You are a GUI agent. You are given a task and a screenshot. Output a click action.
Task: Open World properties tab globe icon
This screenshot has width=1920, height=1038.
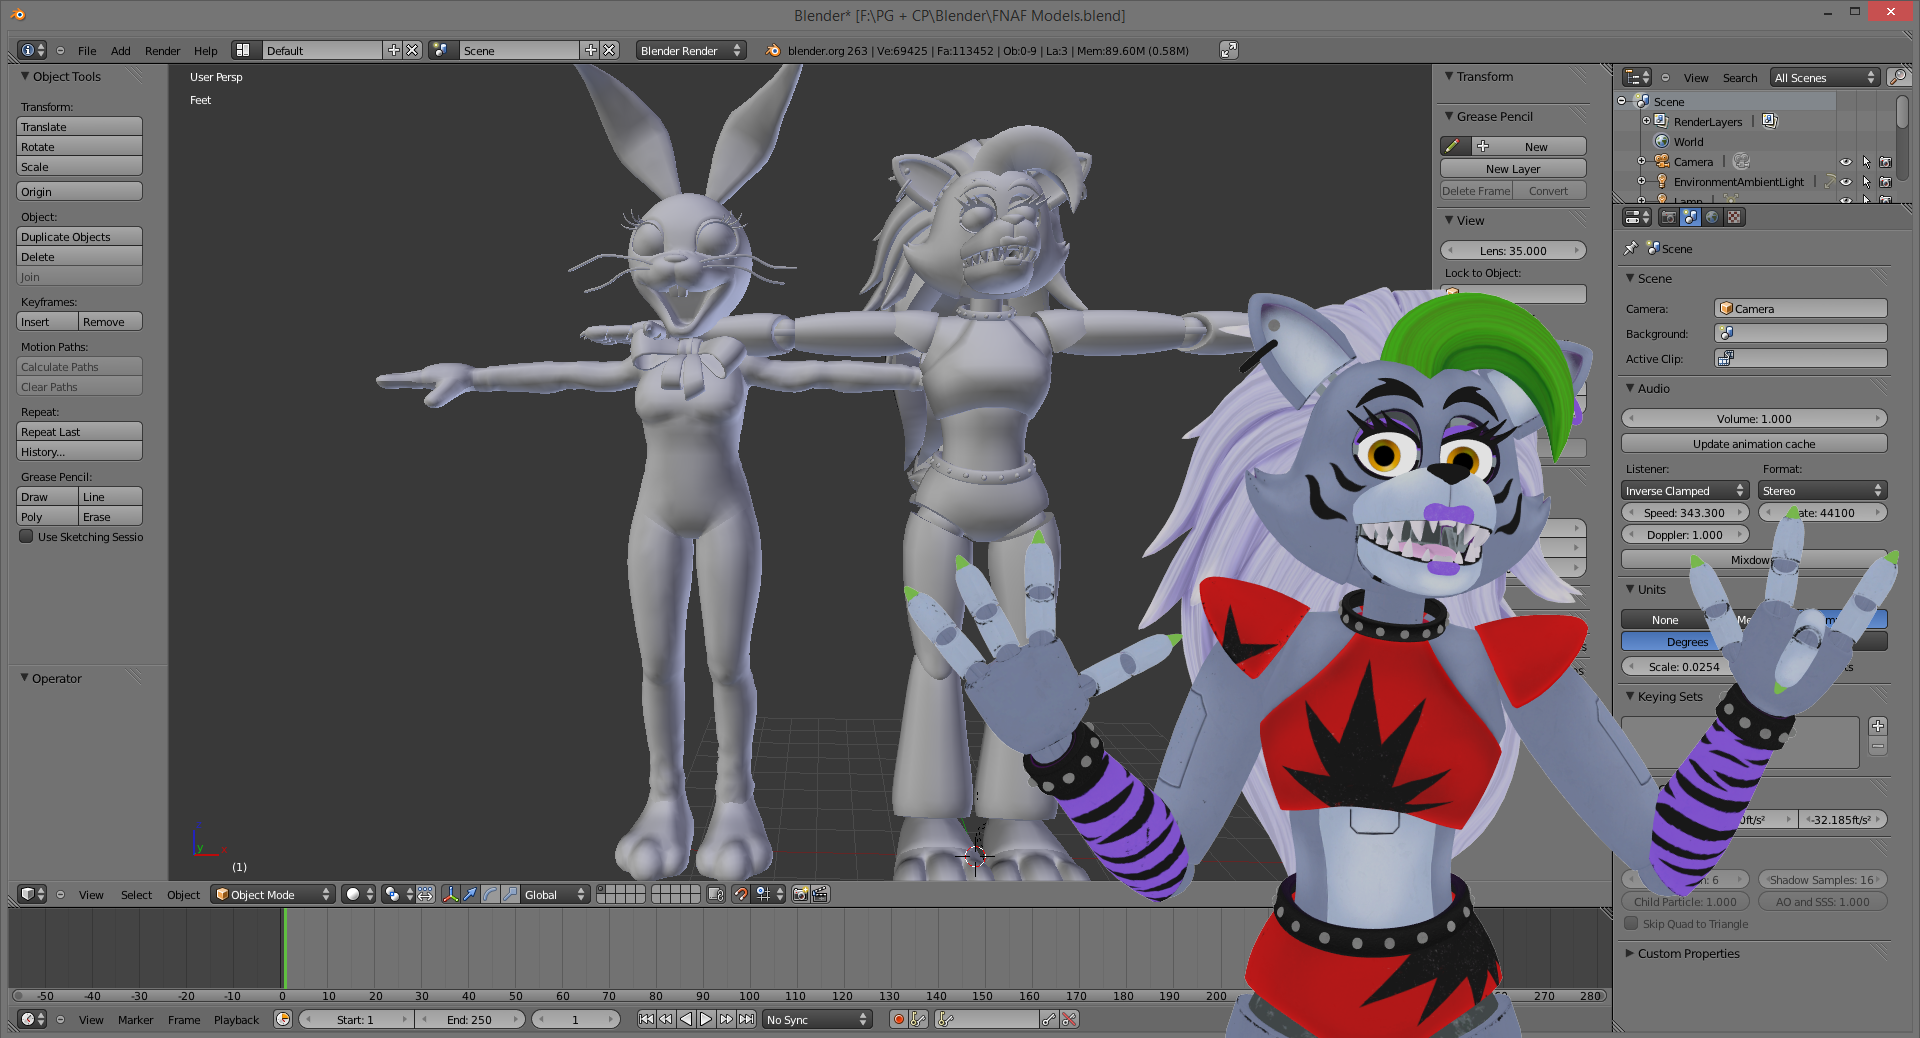tap(1712, 217)
